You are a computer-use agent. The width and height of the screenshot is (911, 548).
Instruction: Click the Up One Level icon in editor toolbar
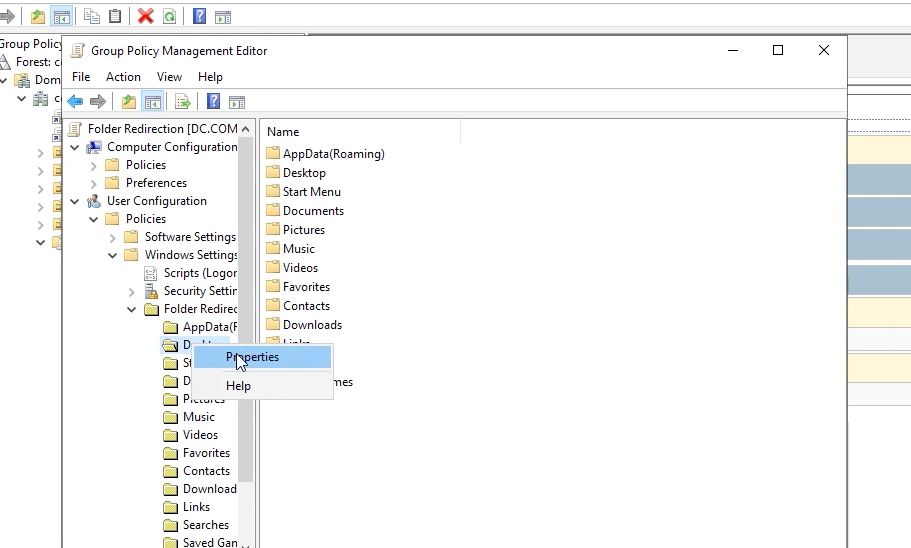[x=128, y=101]
